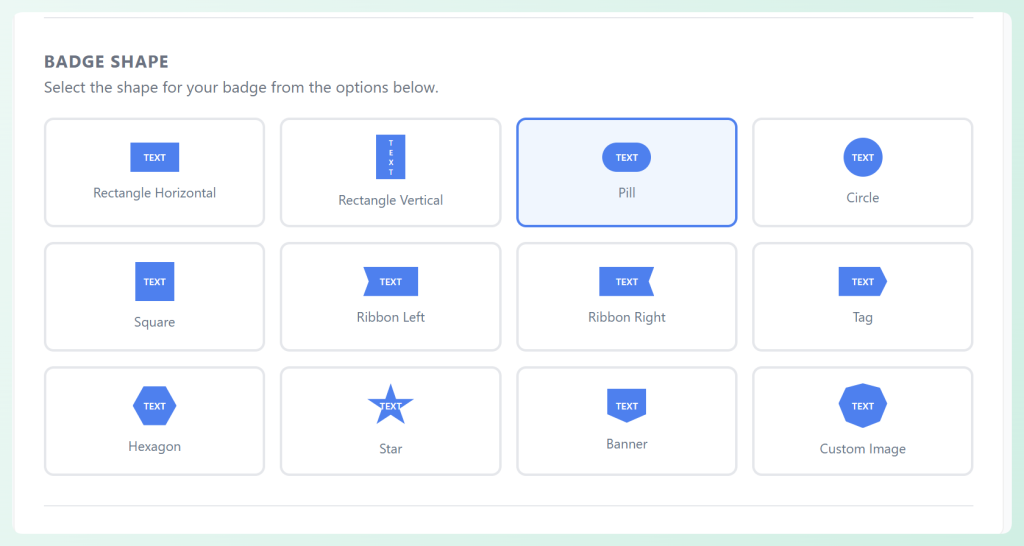The height and width of the screenshot is (546, 1024).
Task: Click the hexagon badge shape icon
Action: [x=154, y=406]
